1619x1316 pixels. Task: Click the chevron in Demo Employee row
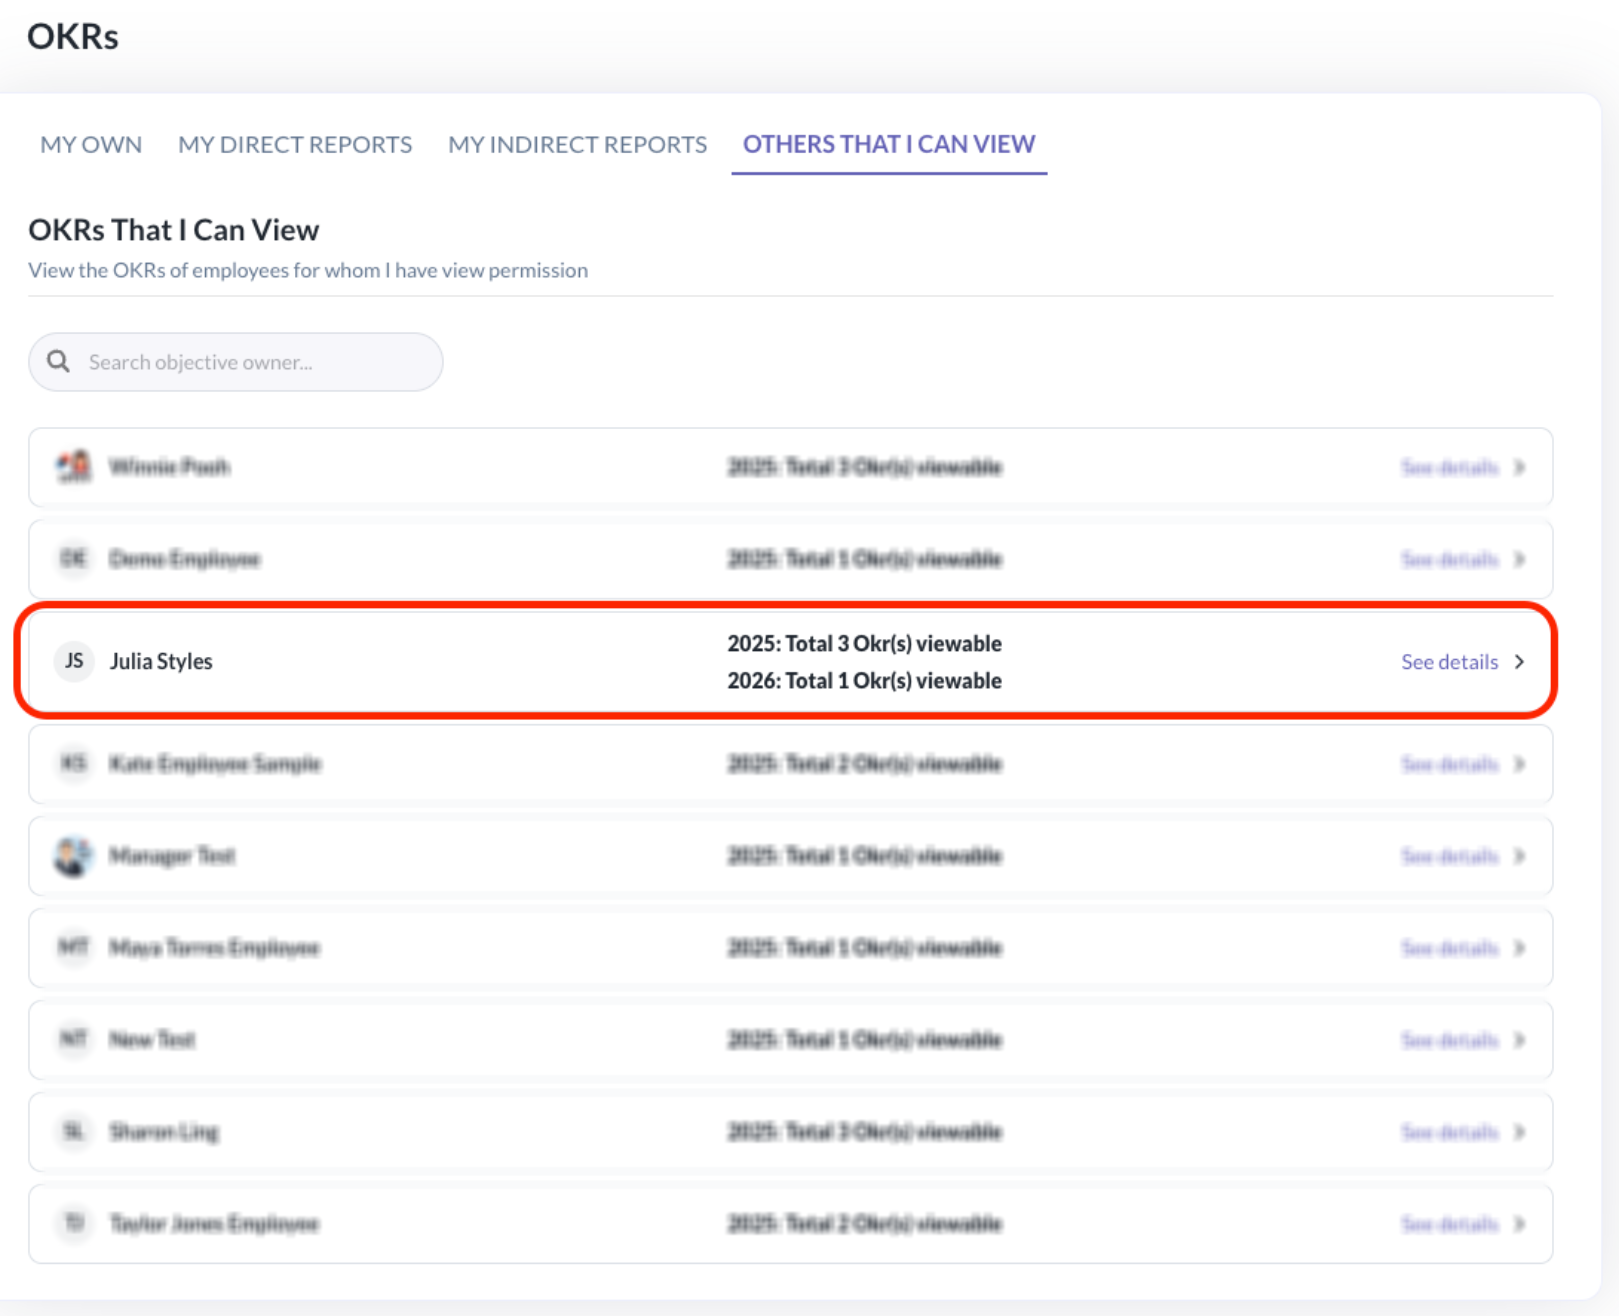click(1519, 559)
